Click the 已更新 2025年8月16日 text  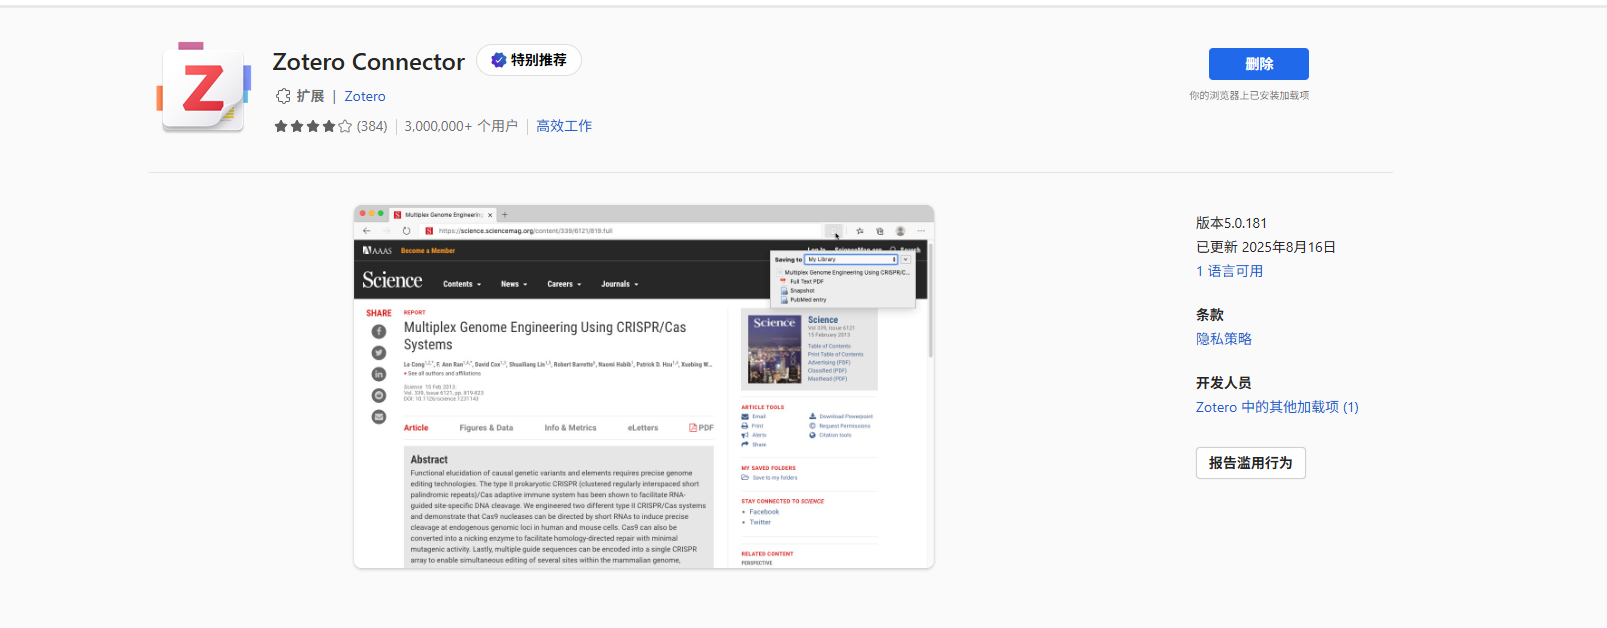click(1266, 247)
